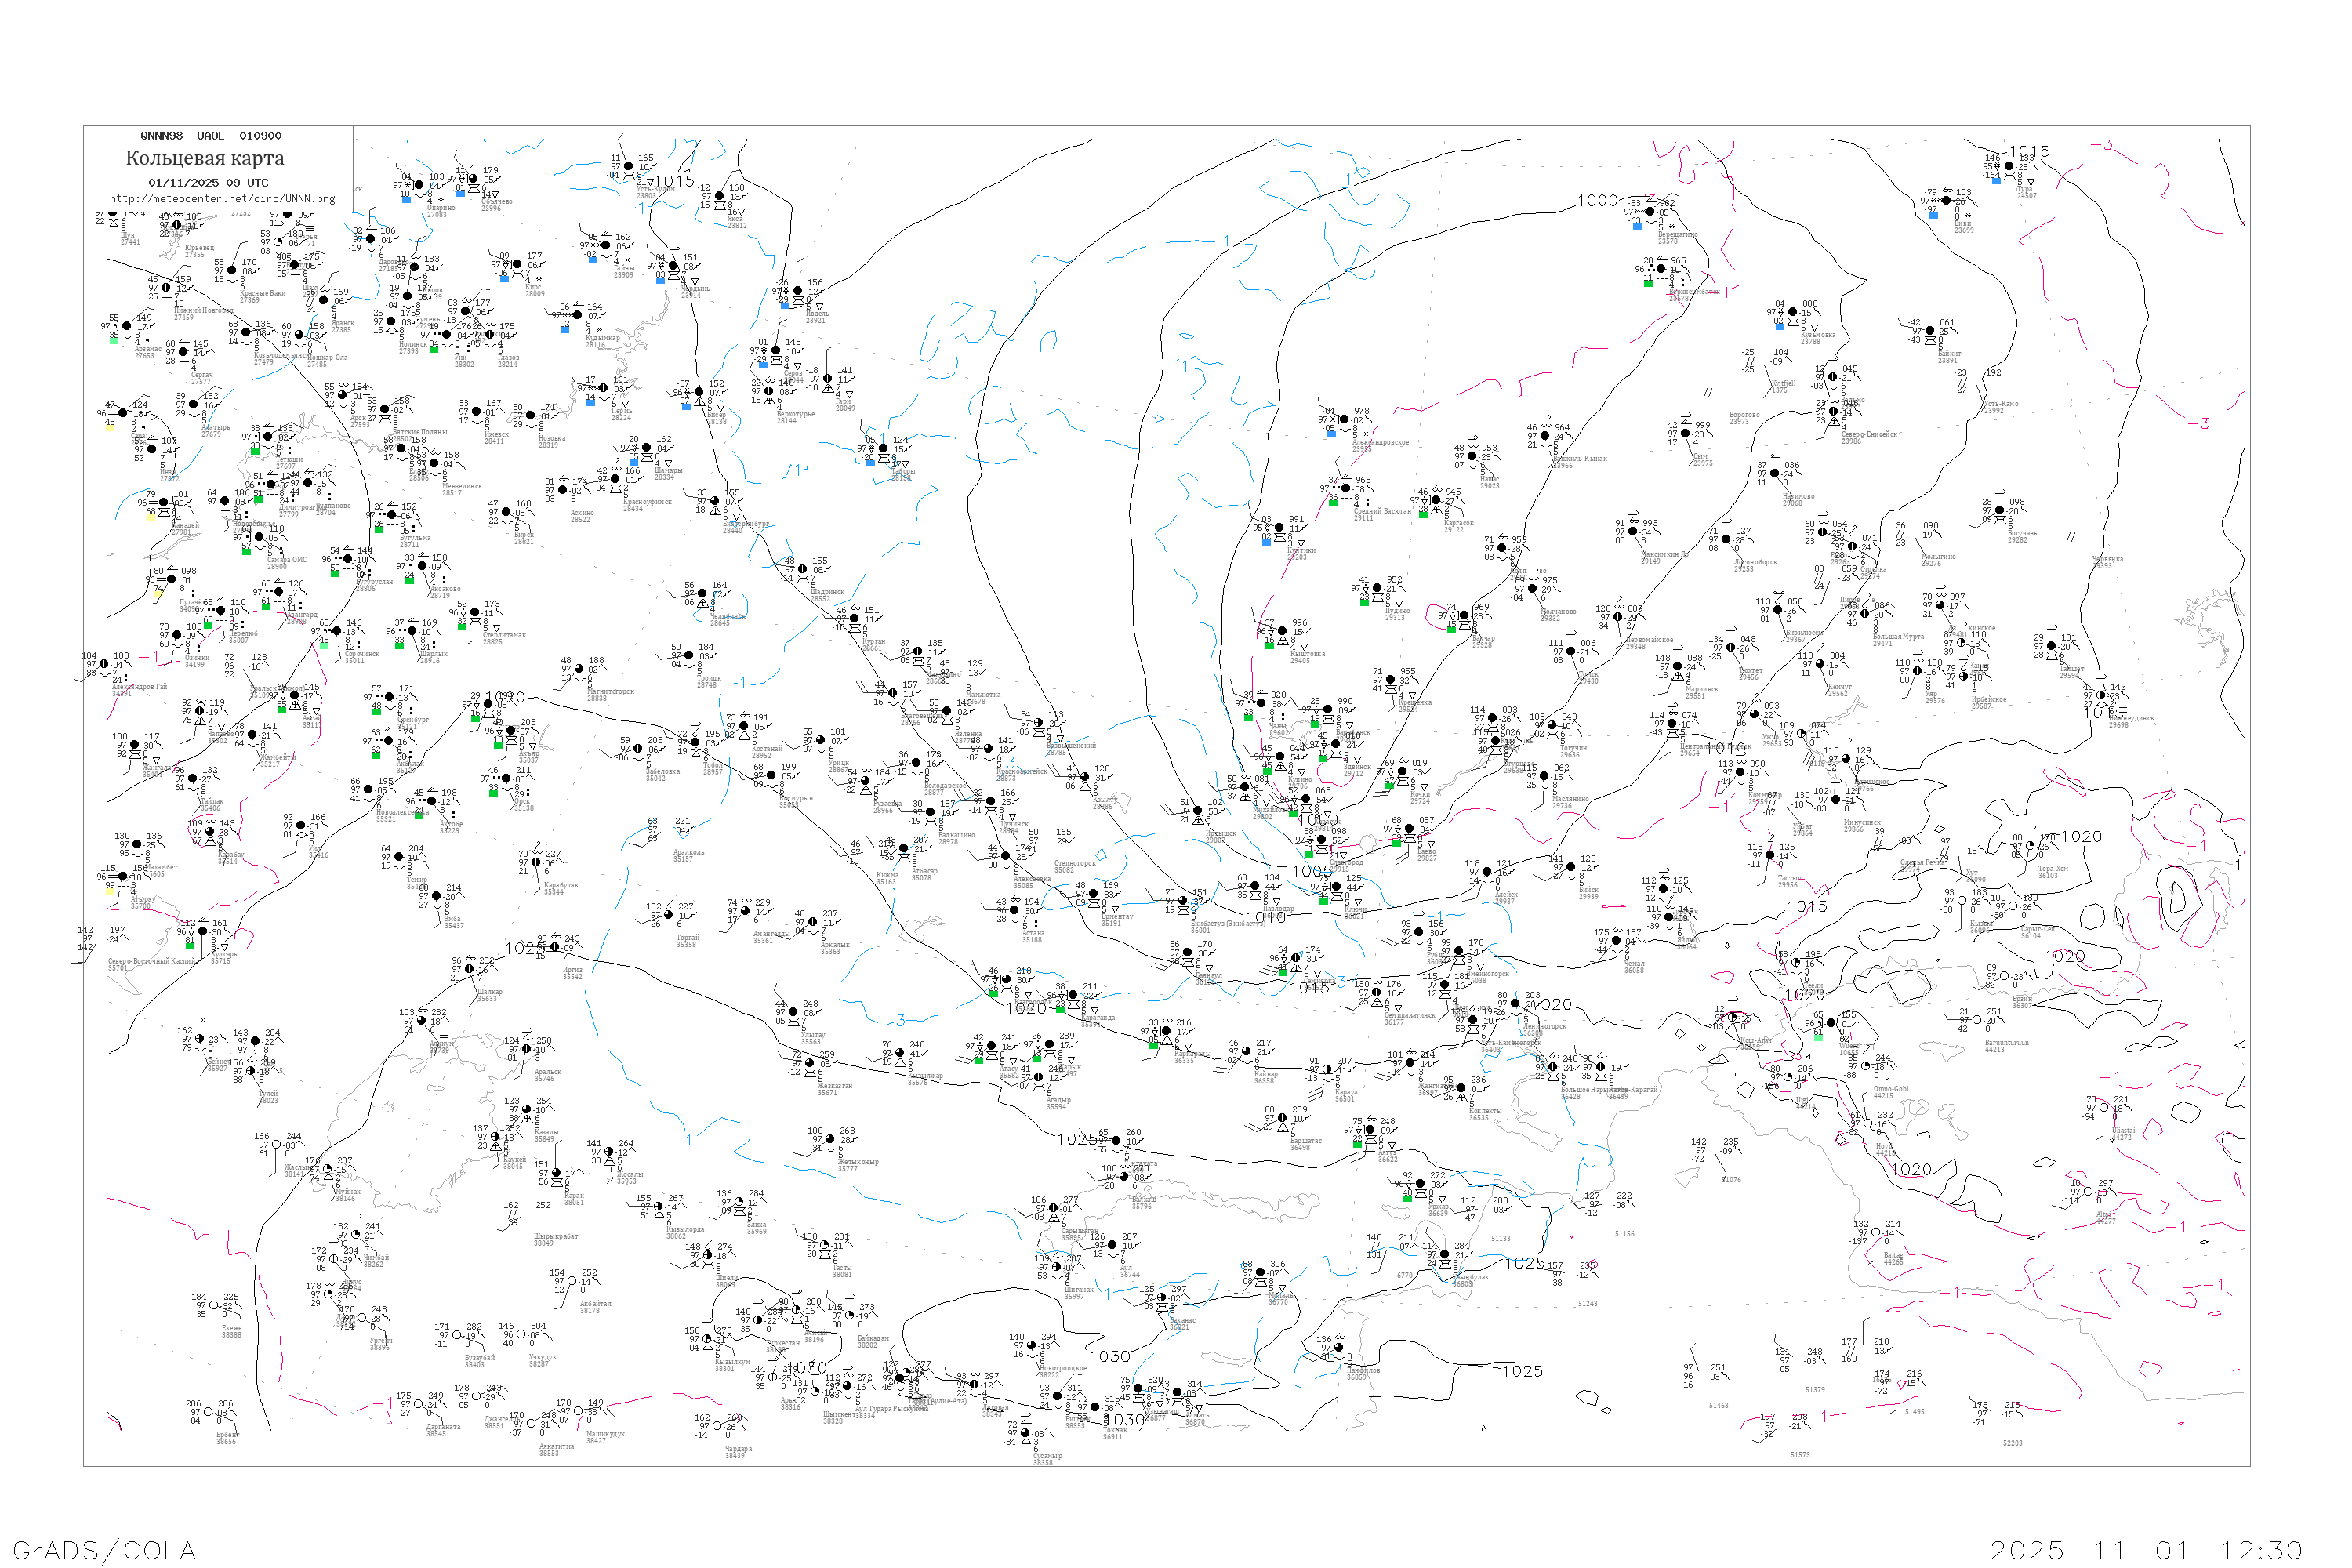2352x1568 pixels.
Task: Click the 2025-11-01-12:30 timestamp at bottom right
Action: click(2145, 1550)
